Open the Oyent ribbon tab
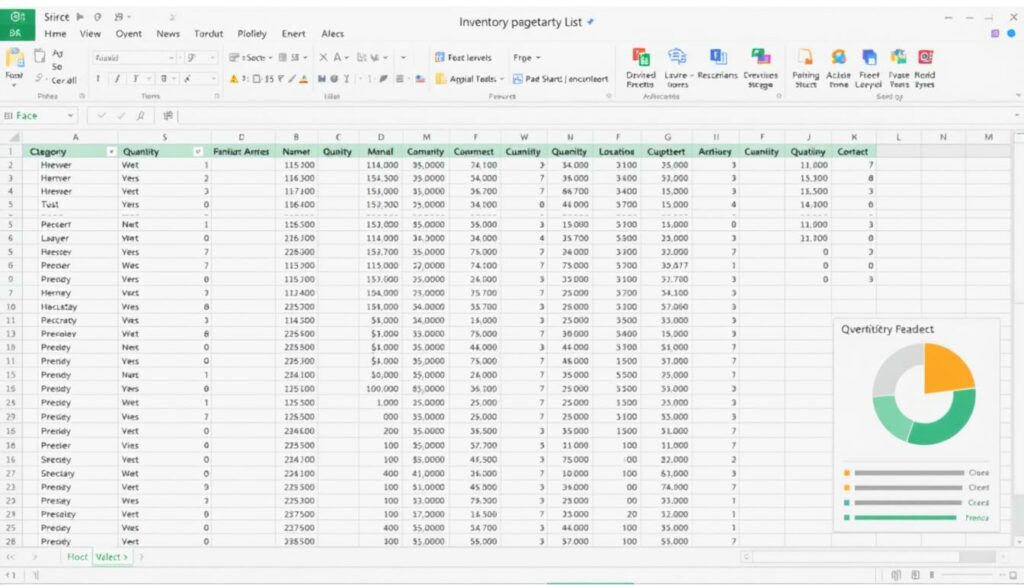 (x=128, y=33)
